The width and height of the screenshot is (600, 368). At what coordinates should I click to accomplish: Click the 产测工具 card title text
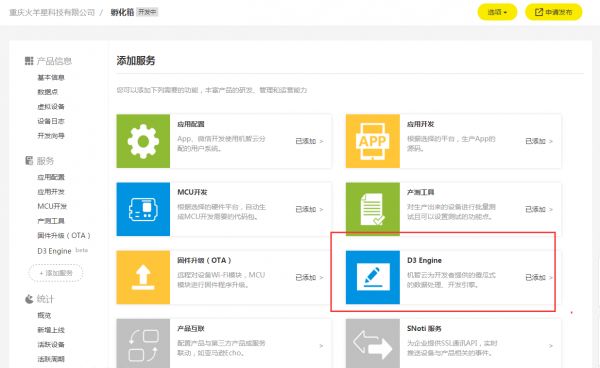(421, 192)
